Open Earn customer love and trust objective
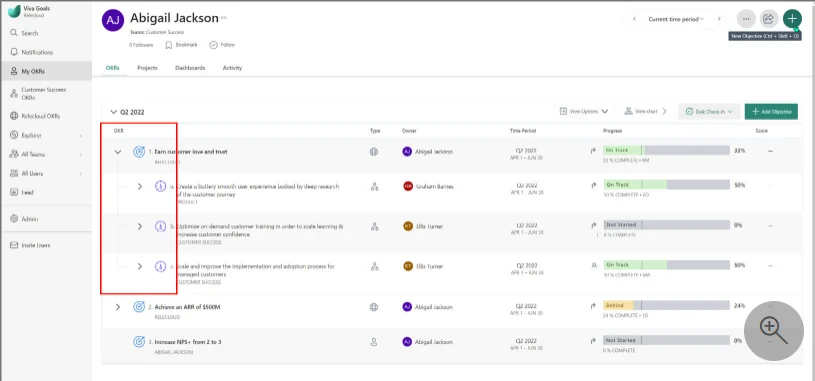The image size is (815, 381). point(191,152)
